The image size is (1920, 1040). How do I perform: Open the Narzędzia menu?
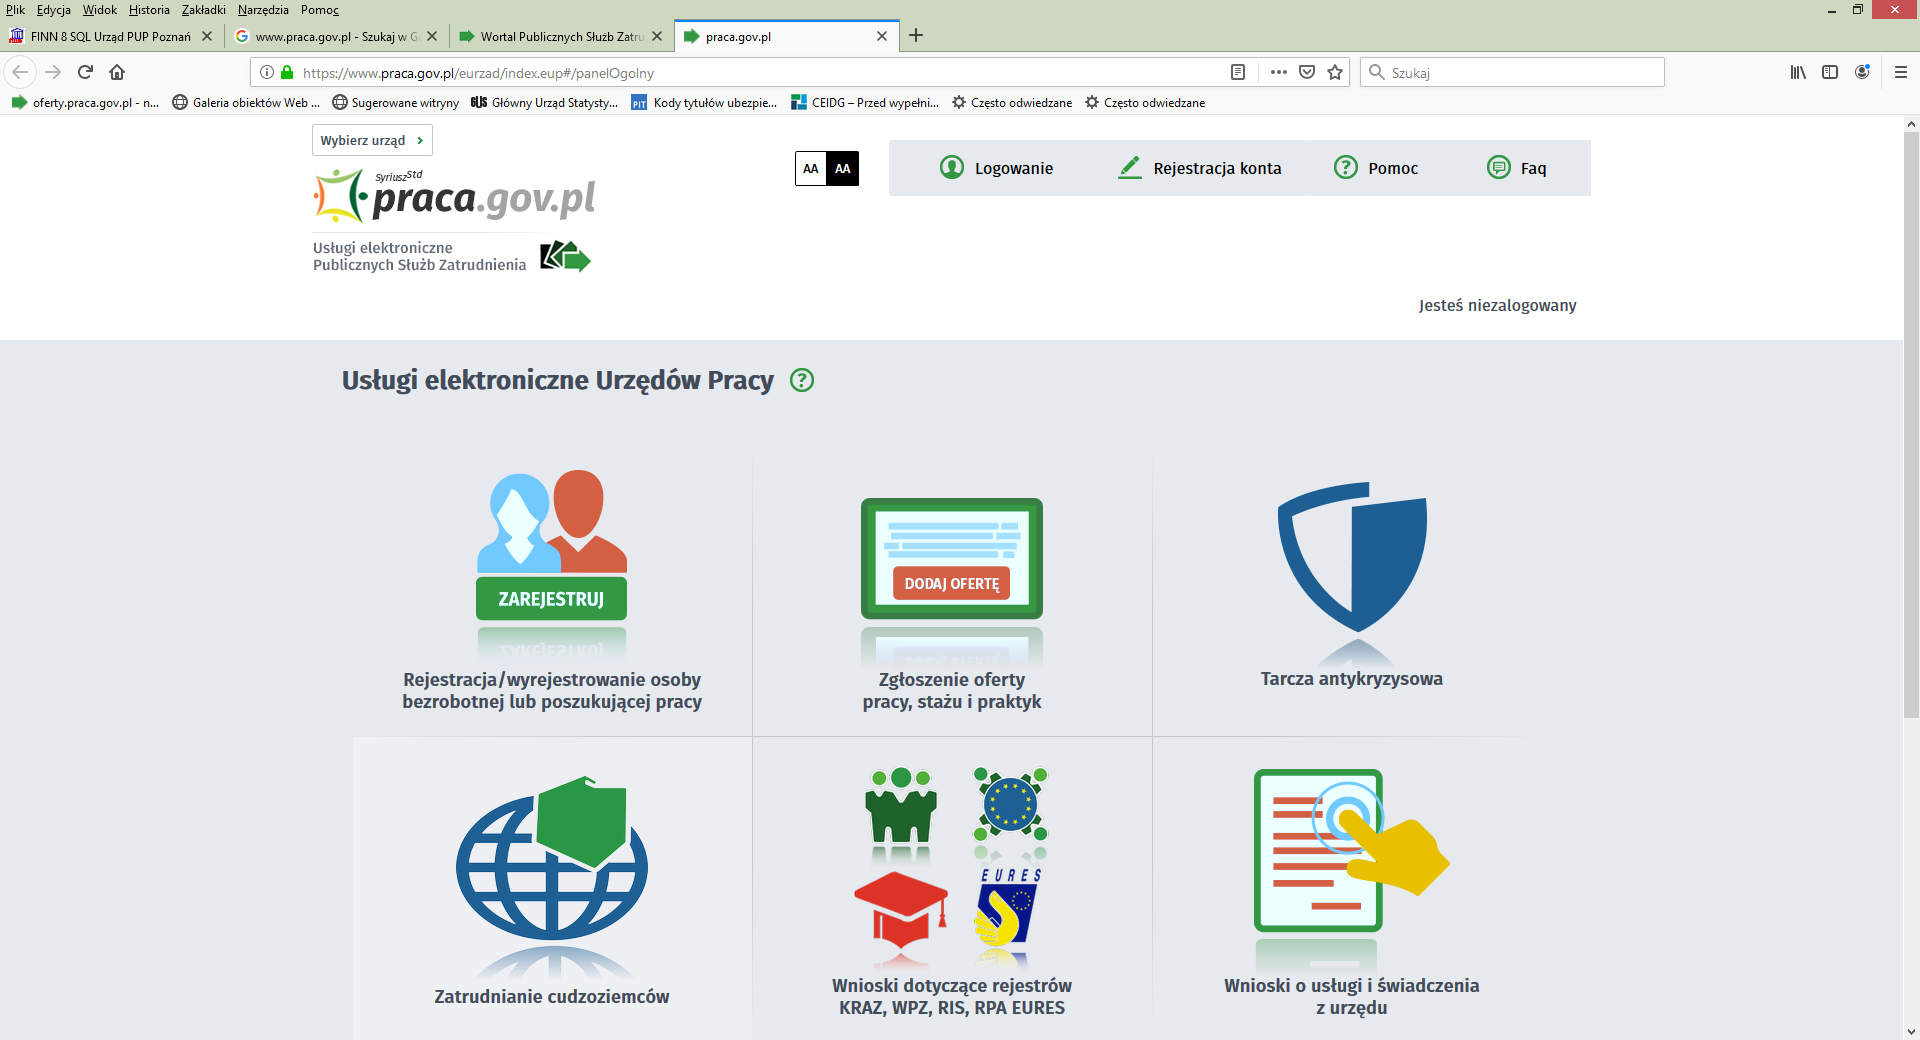pos(263,10)
